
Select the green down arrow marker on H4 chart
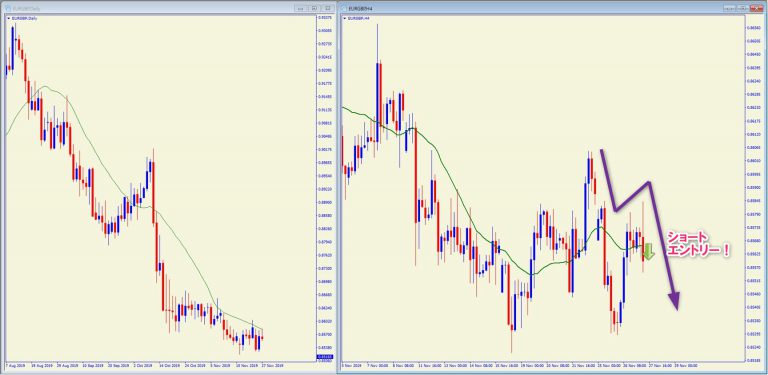[648, 251]
